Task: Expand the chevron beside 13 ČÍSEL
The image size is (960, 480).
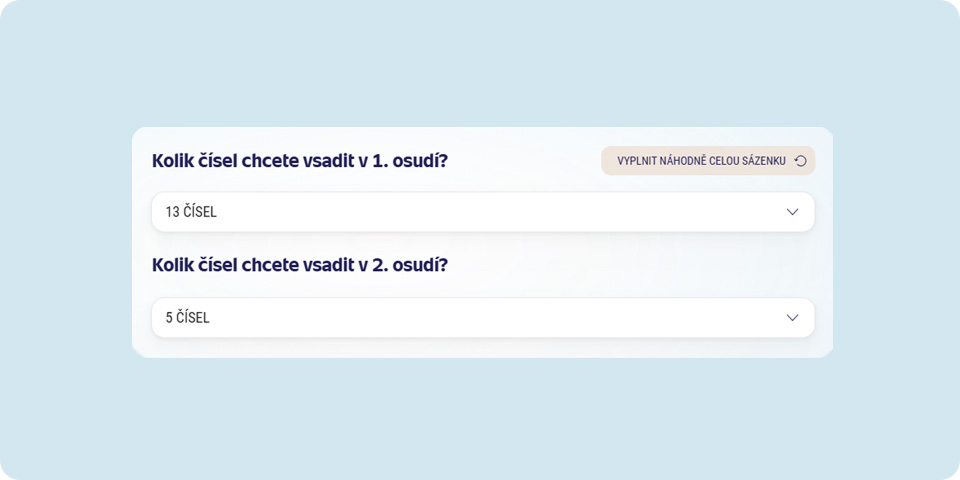Action: (792, 212)
